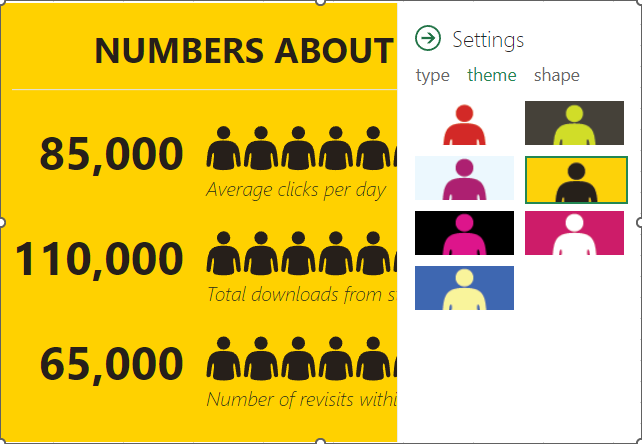Click first person icon in 110,000 row
The height and width of the screenshot is (444, 642).
click(224, 253)
